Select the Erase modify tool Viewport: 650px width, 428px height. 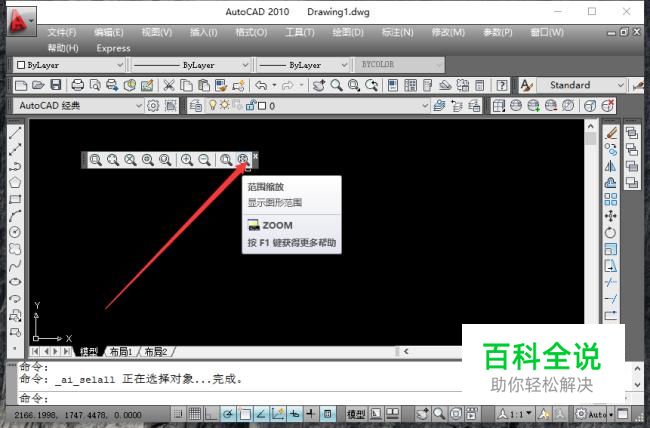pos(611,133)
